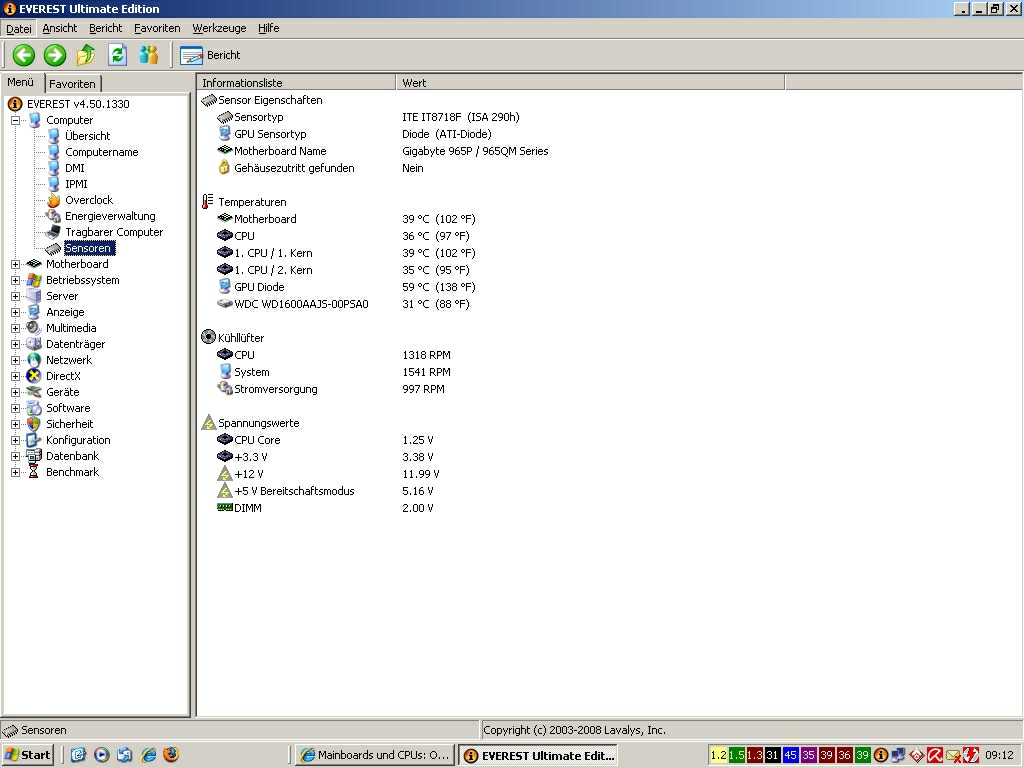Image resolution: width=1024 pixels, height=768 pixels.
Task: Click the Sicherheit shield icon
Action: [x=34, y=424]
